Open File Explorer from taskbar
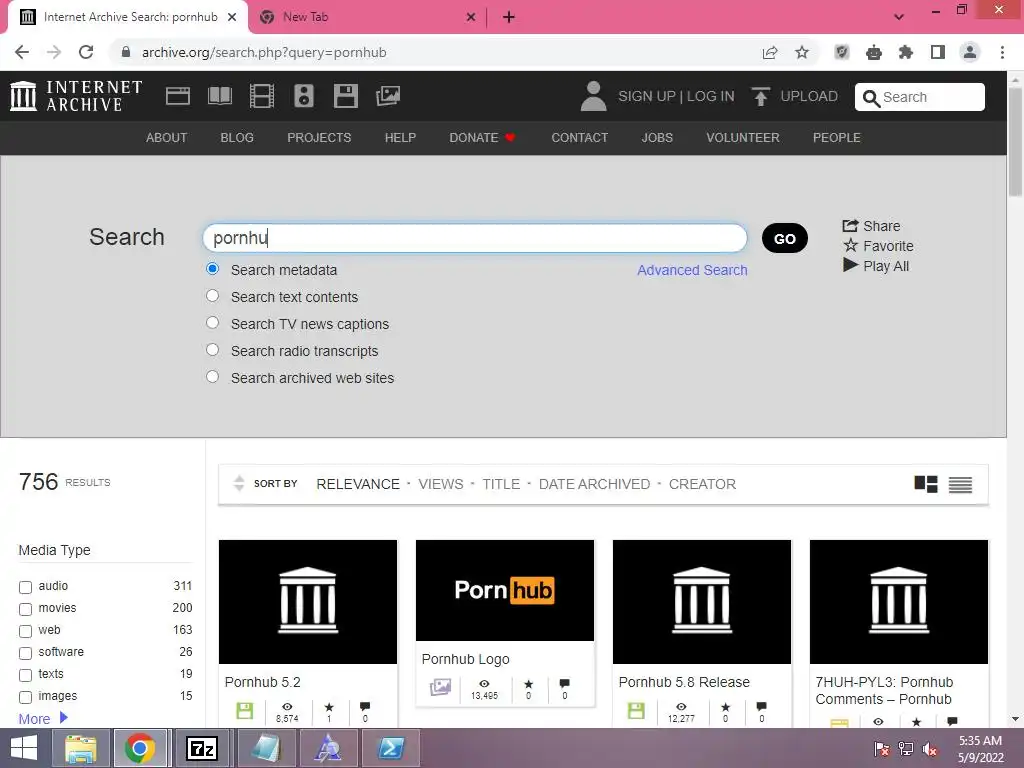 tap(80, 748)
